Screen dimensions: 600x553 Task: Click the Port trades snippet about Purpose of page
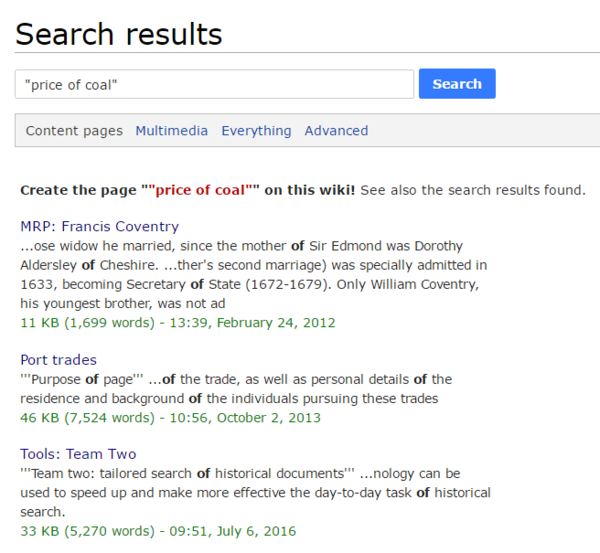coord(236,389)
